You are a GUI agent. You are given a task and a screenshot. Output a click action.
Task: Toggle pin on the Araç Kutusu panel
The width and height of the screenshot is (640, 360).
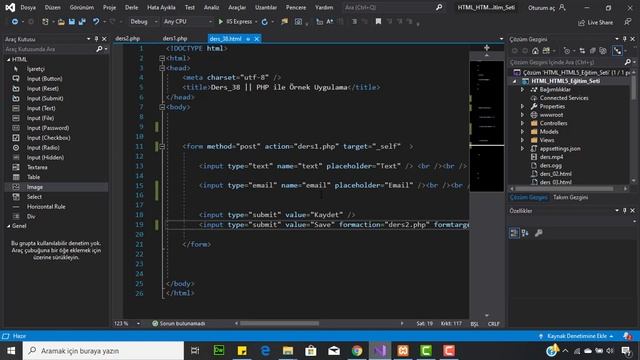[x=96, y=39]
